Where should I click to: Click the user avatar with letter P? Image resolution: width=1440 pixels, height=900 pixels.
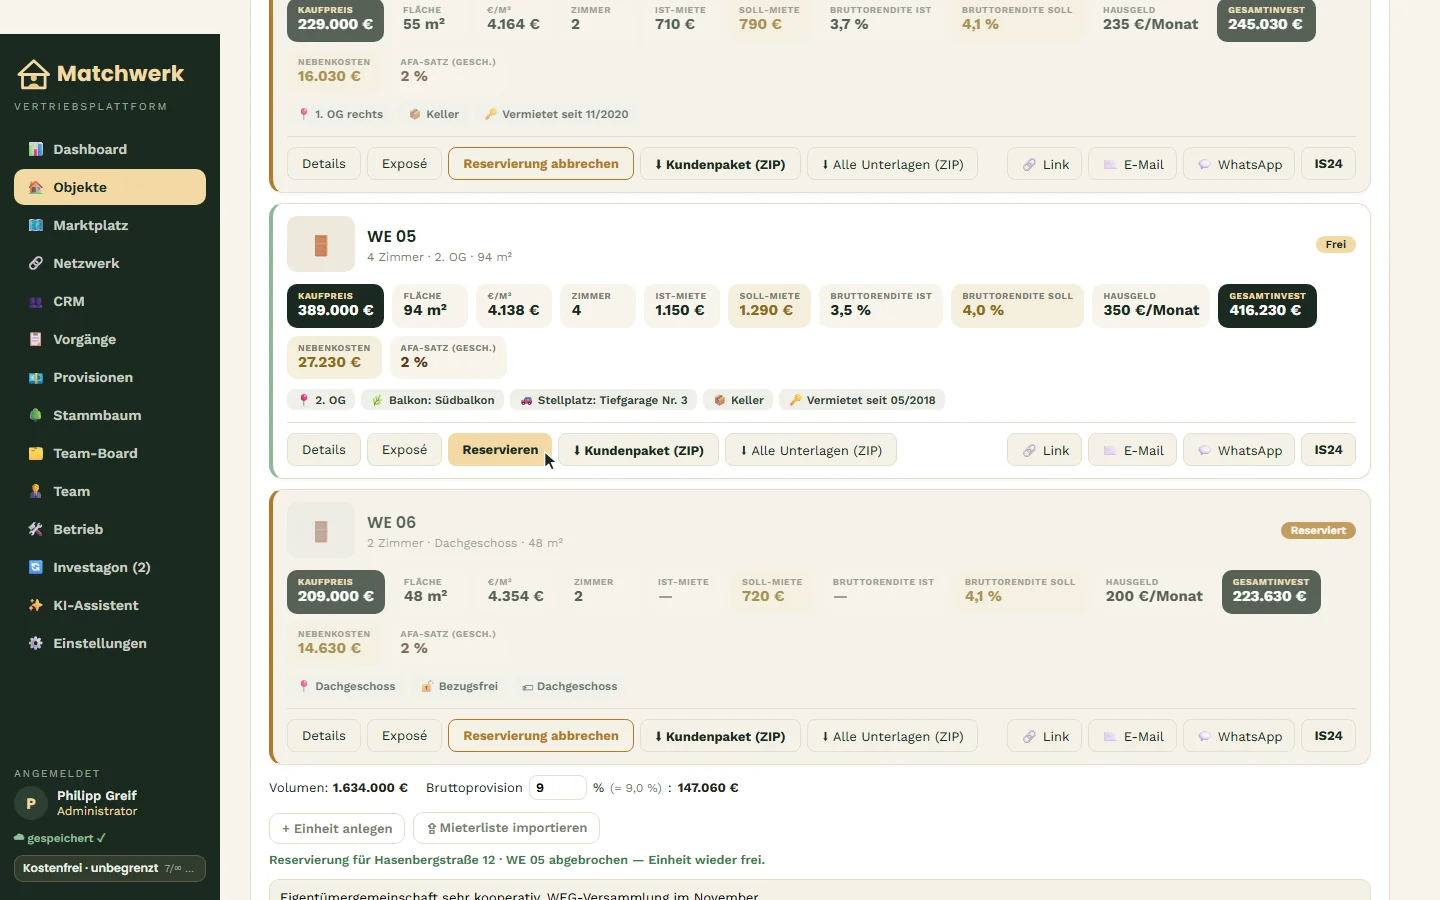pyautogui.click(x=31, y=803)
